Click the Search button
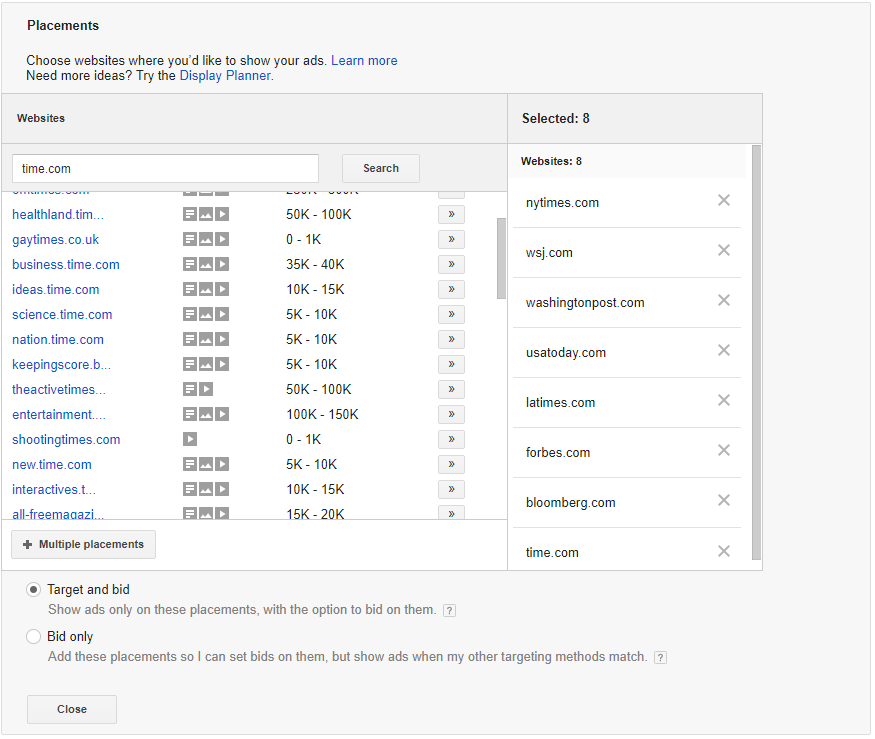Viewport: 875px width, 739px height. click(x=380, y=169)
